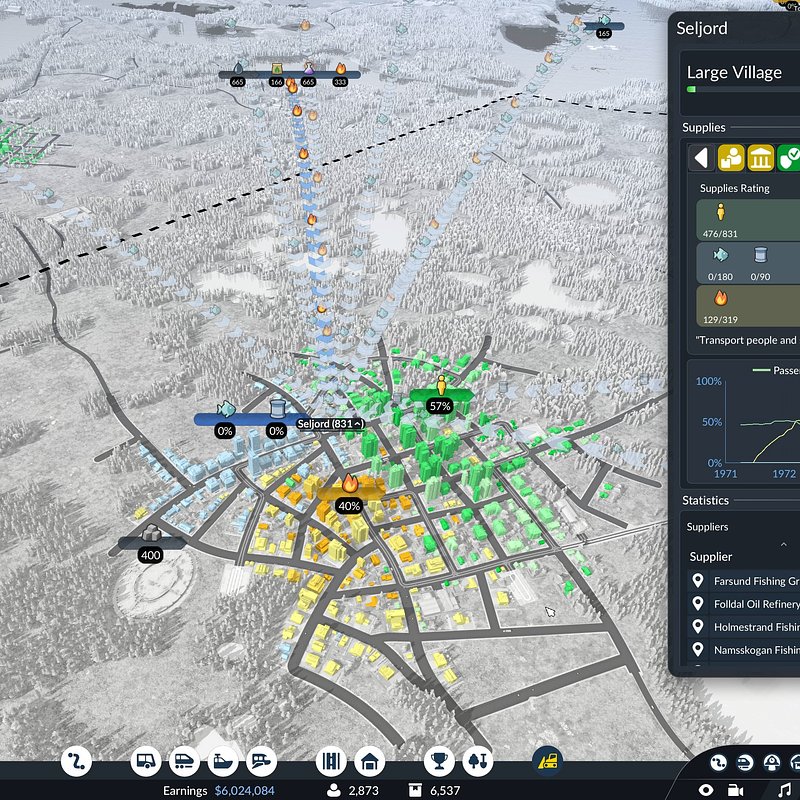Open the ship water transport menu
The width and height of the screenshot is (800, 800).
tap(223, 762)
